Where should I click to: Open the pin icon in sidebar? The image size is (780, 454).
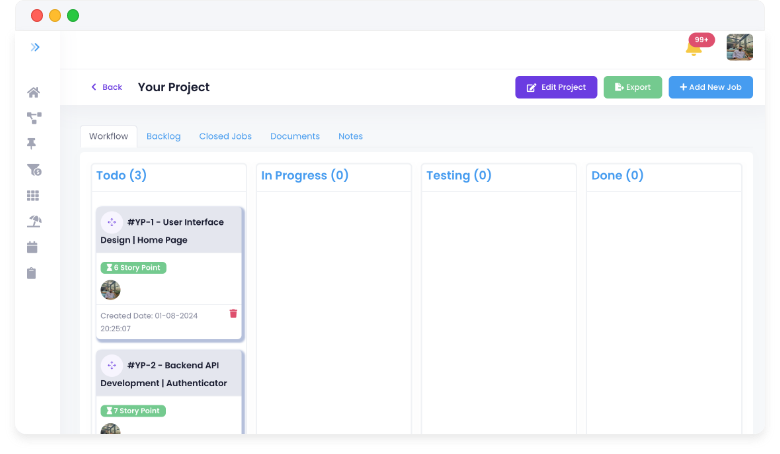(33, 144)
